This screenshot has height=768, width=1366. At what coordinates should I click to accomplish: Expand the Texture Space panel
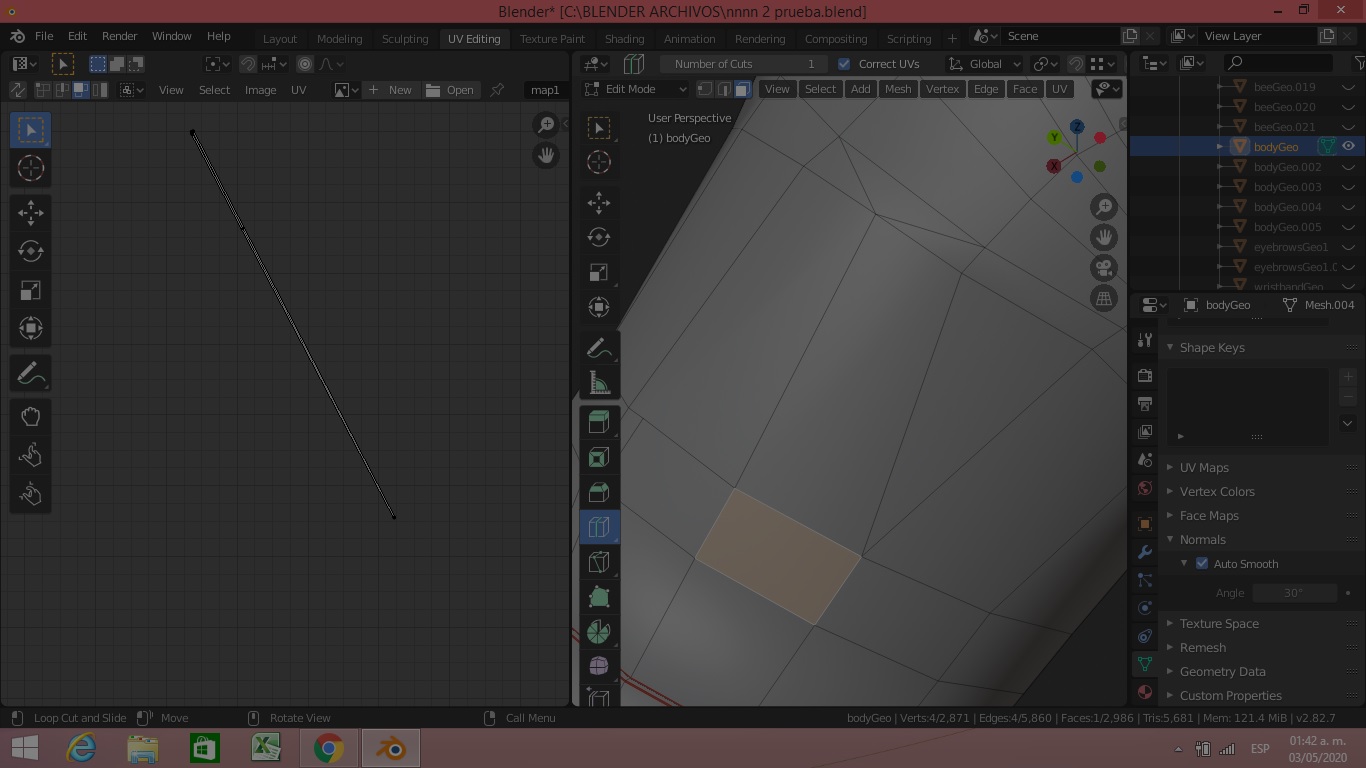click(x=1260, y=624)
